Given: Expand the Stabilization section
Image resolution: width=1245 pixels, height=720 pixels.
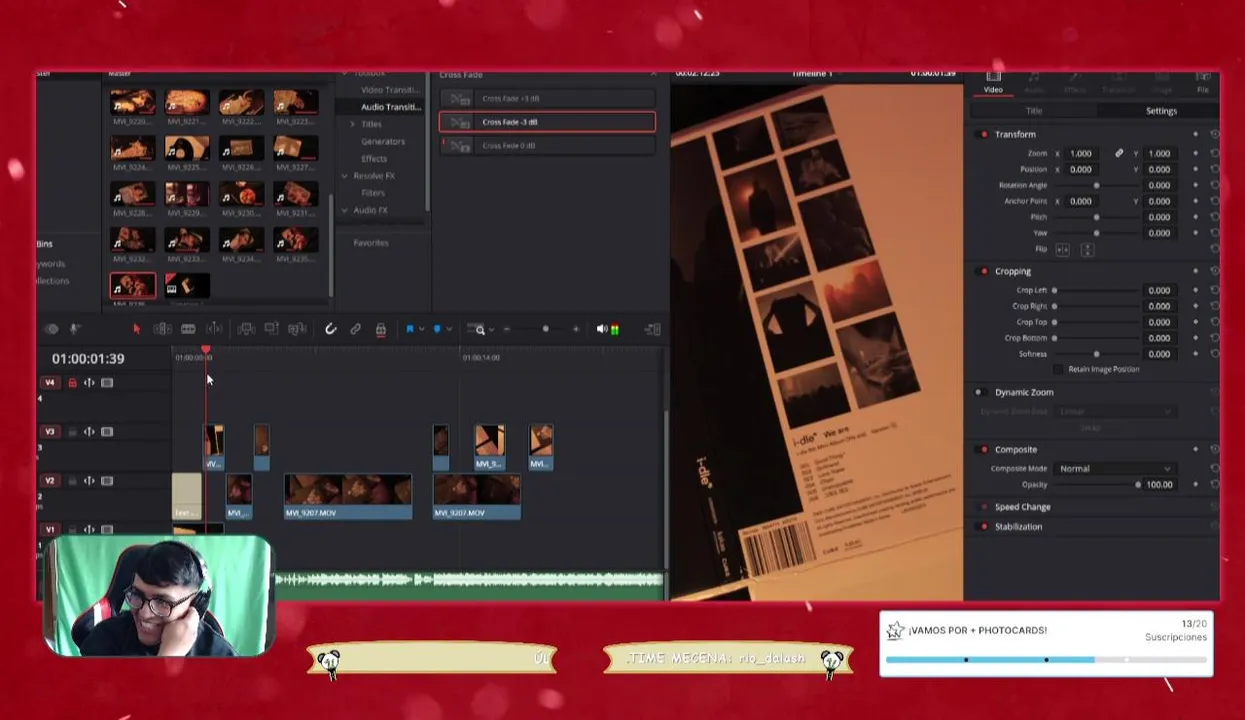Looking at the screenshot, I should tap(1018, 527).
